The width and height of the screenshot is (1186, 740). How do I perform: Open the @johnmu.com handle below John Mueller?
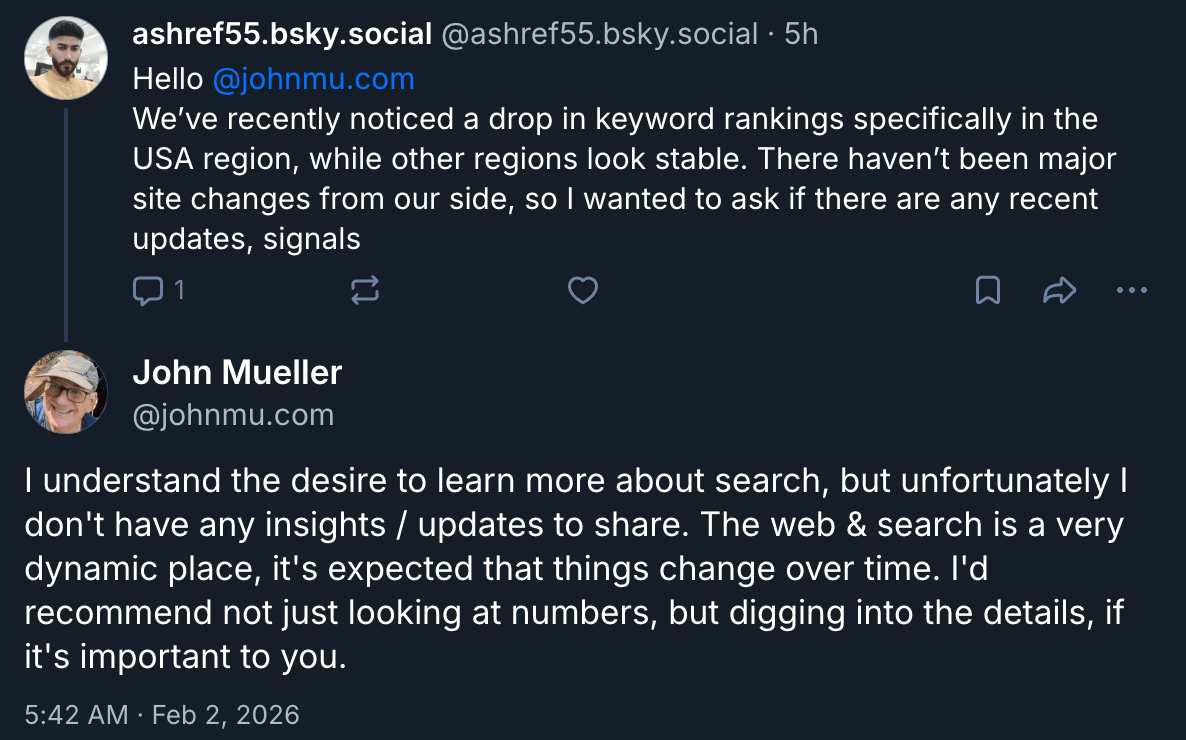click(x=233, y=415)
